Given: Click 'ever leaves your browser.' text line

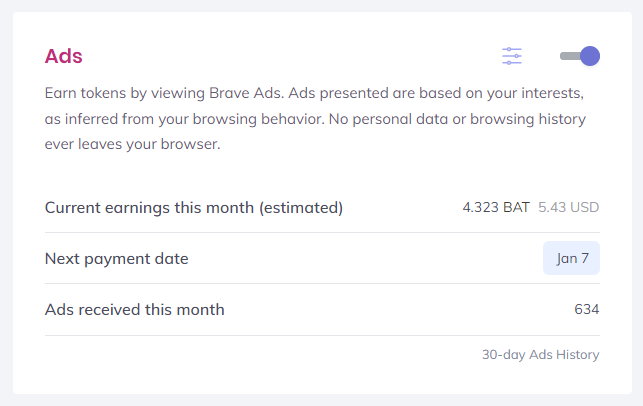Looking at the screenshot, I should pos(132,144).
